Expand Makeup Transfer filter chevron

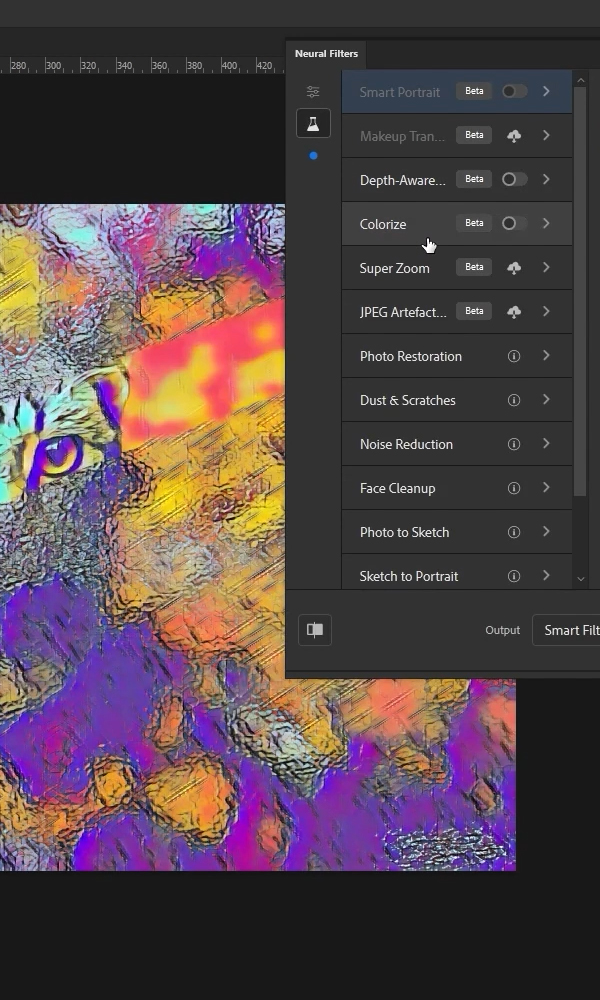[x=546, y=135]
